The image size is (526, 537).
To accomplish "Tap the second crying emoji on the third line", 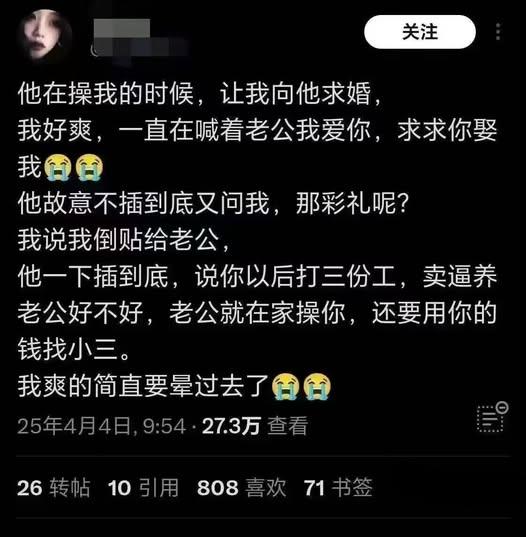I will click(x=88, y=167).
